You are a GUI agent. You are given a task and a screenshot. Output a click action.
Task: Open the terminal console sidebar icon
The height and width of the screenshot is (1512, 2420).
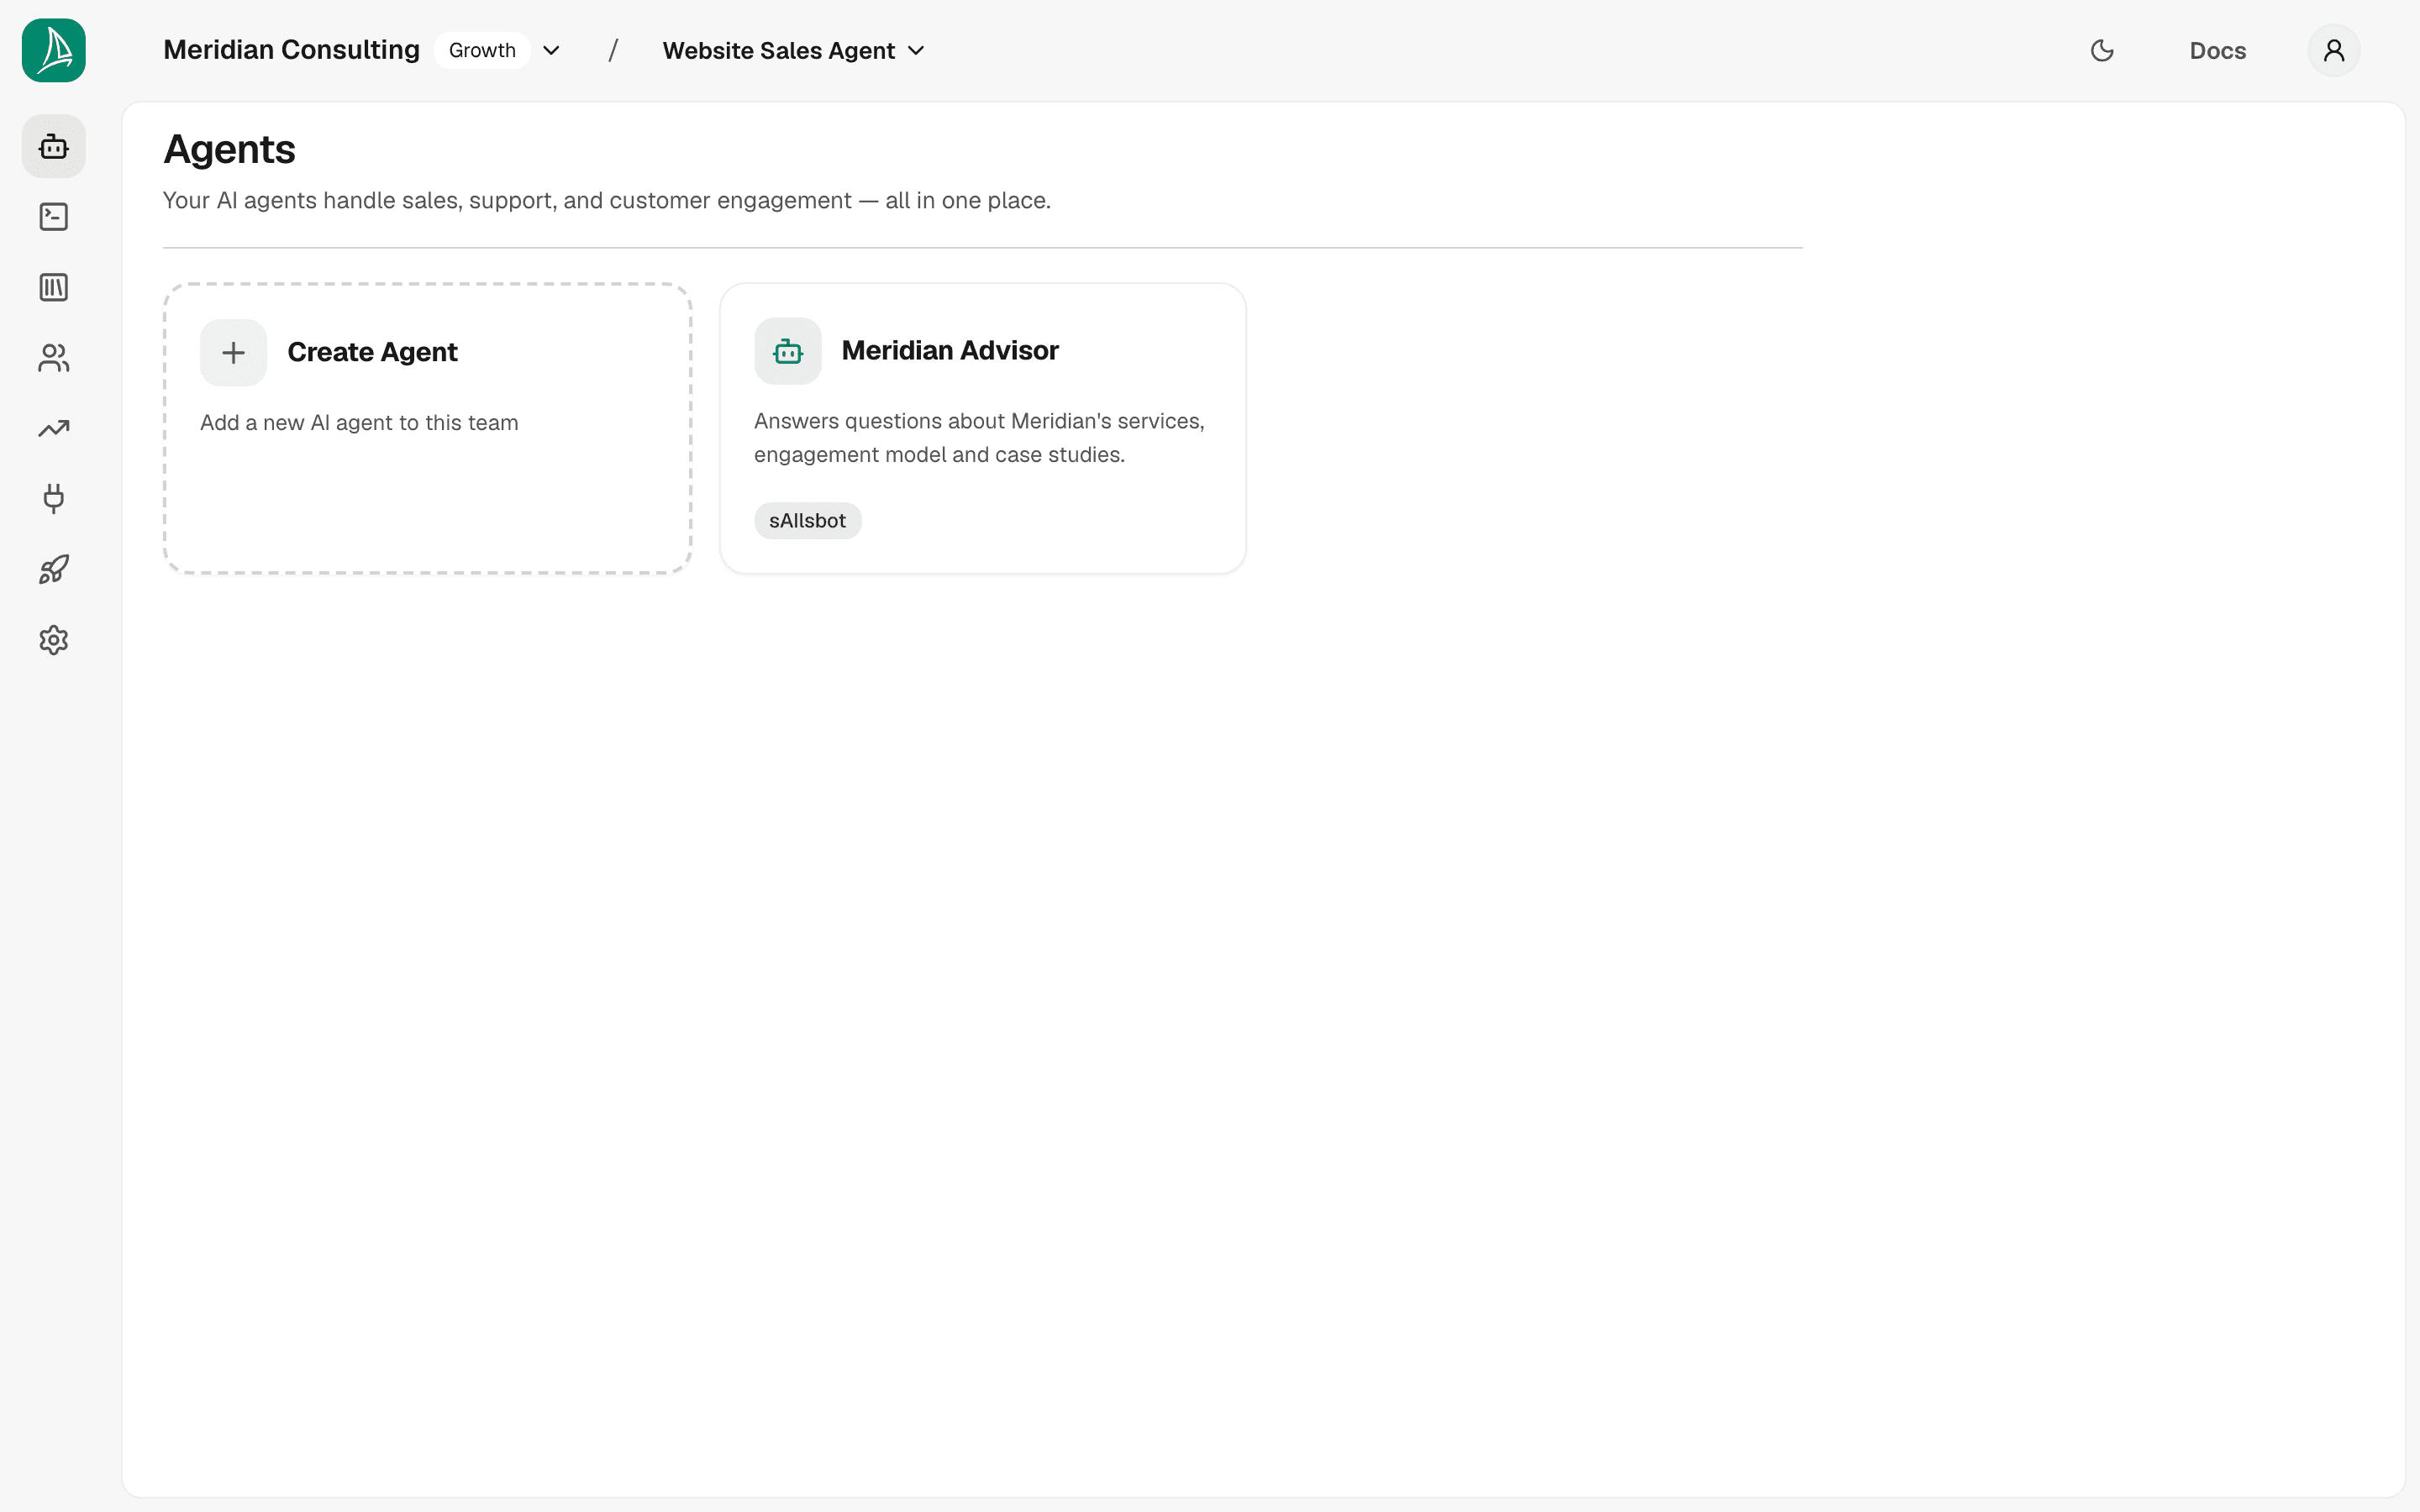54,217
